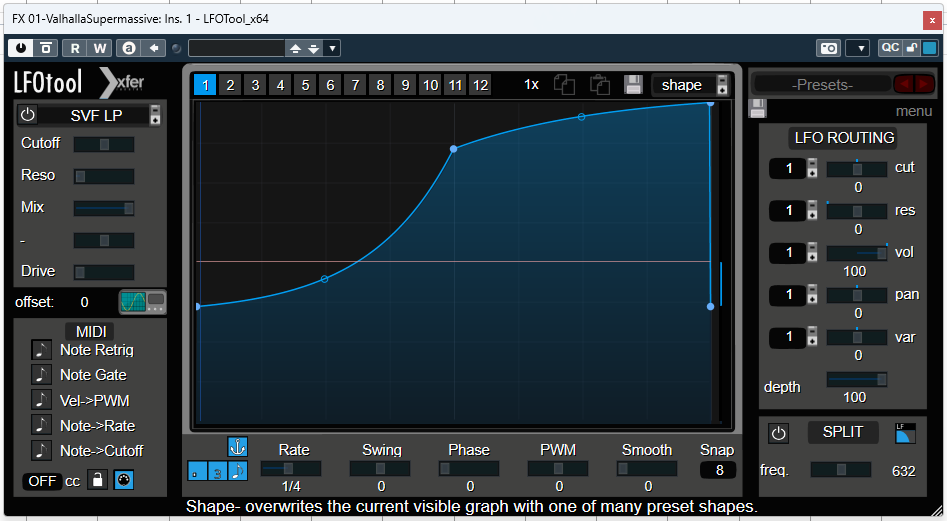The height and width of the screenshot is (521, 947).
Task: Select dotted note rate mode
Action: [x=197, y=471]
